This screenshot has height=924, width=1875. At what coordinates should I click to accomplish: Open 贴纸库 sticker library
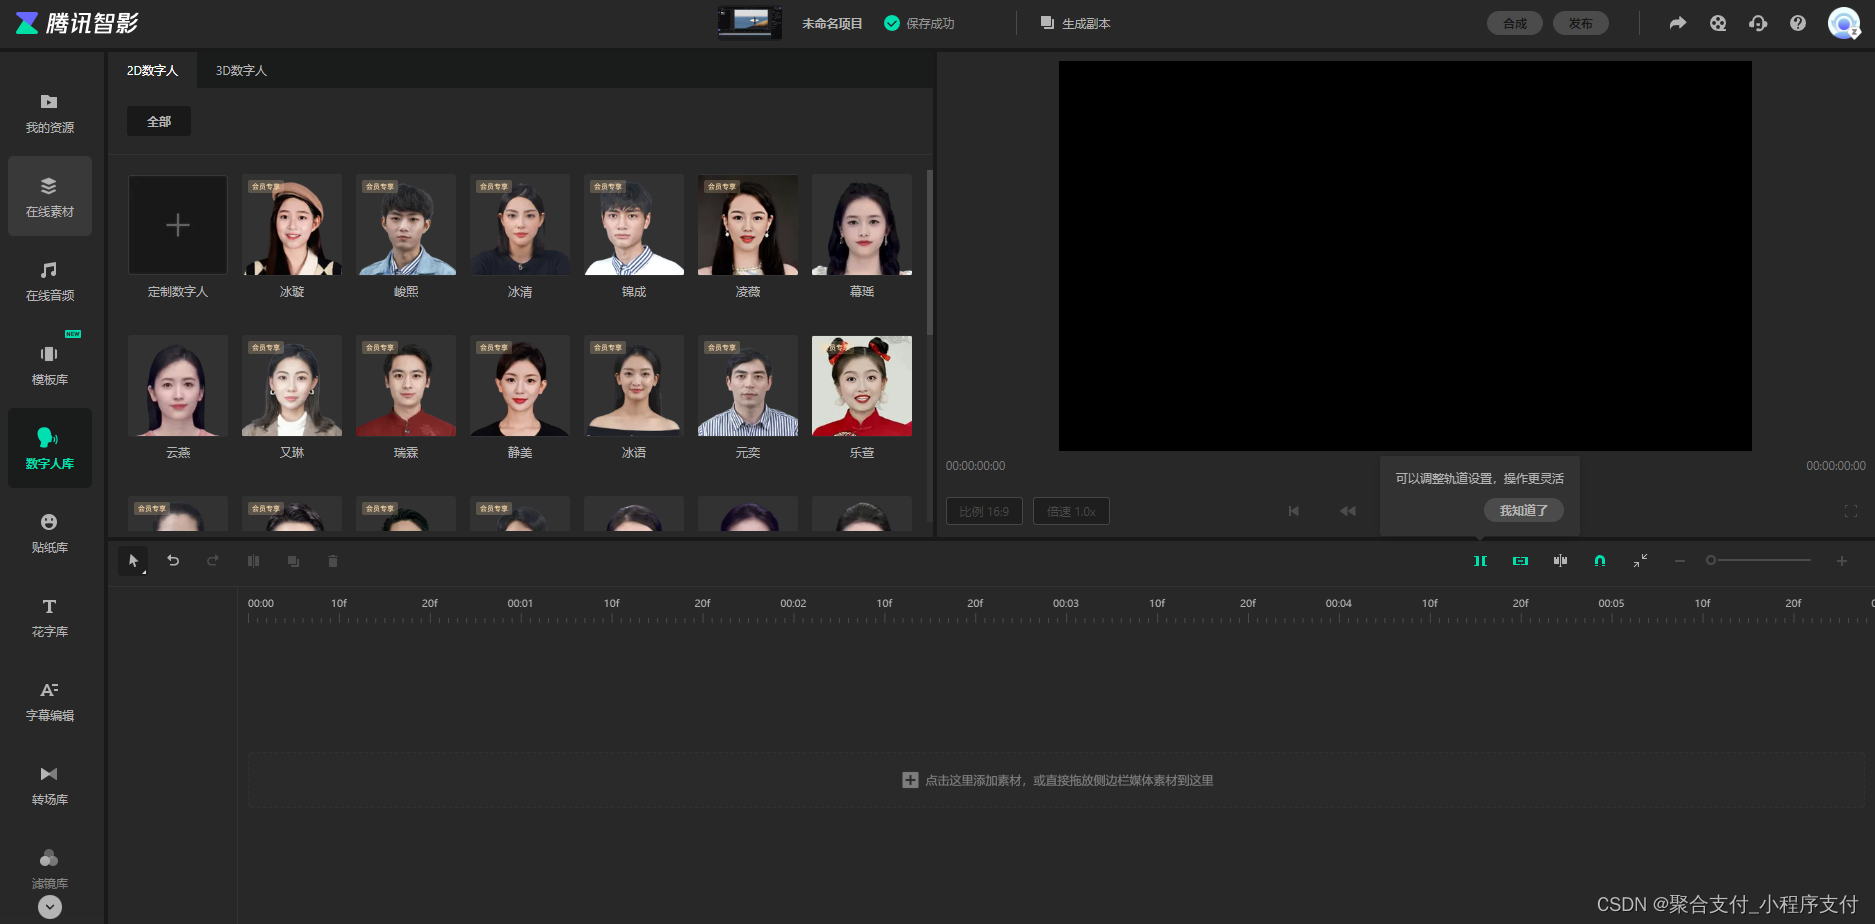coord(49,533)
